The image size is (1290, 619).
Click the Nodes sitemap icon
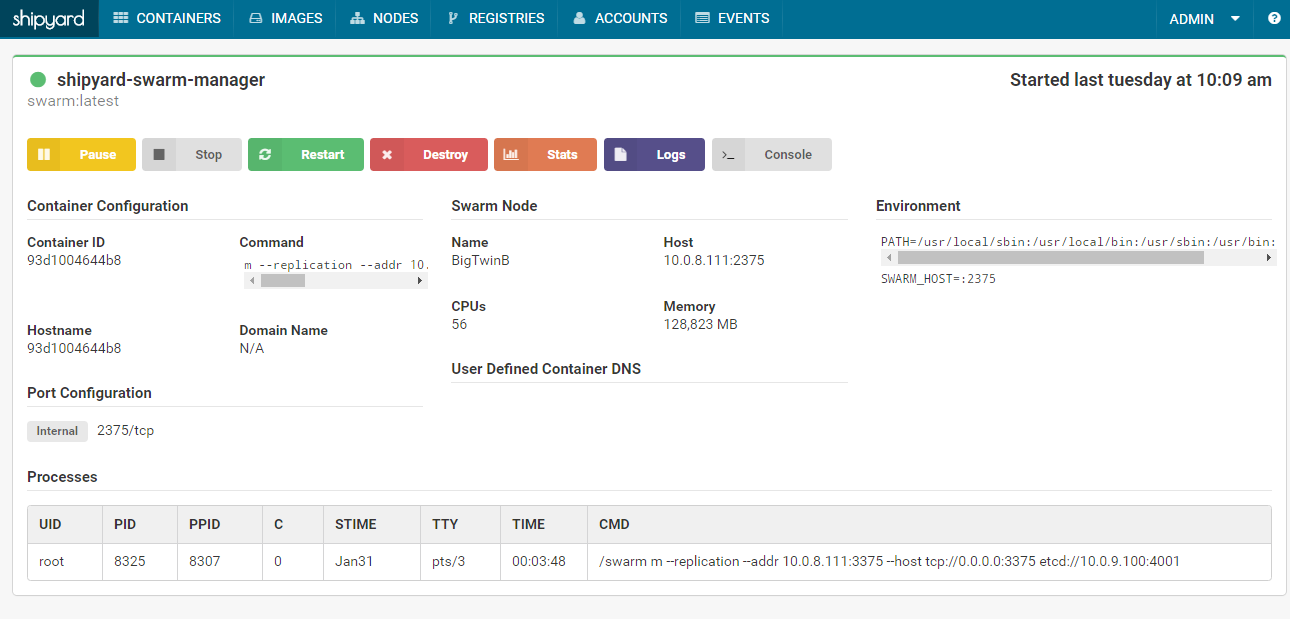(358, 18)
